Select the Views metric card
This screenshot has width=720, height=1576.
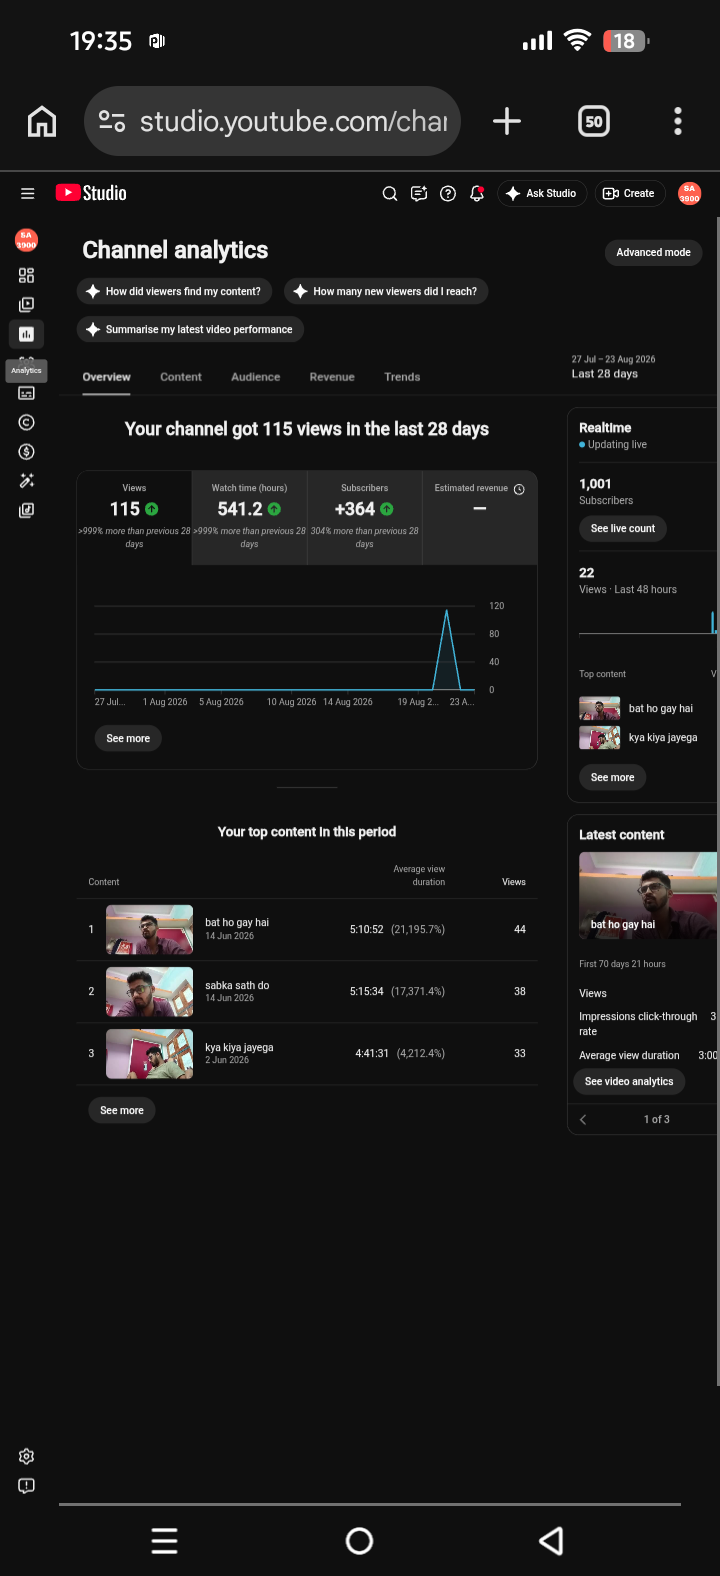[134, 518]
